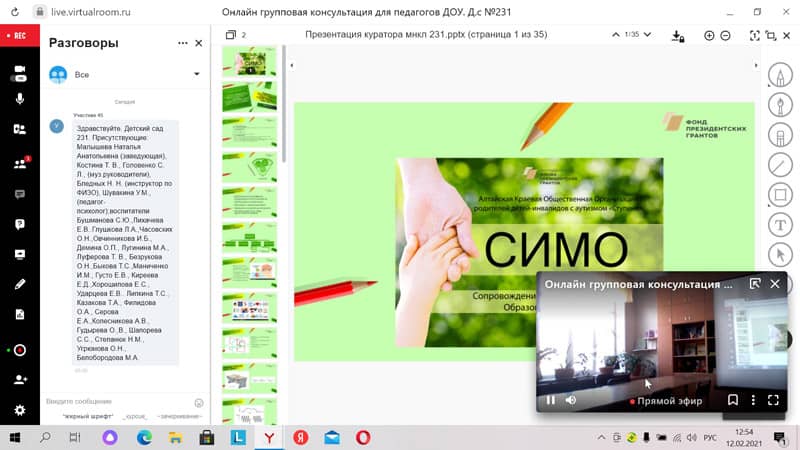The height and width of the screenshot is (450, 800).
Task: Open the settings gear in sidebar
Action: [19, 410]
